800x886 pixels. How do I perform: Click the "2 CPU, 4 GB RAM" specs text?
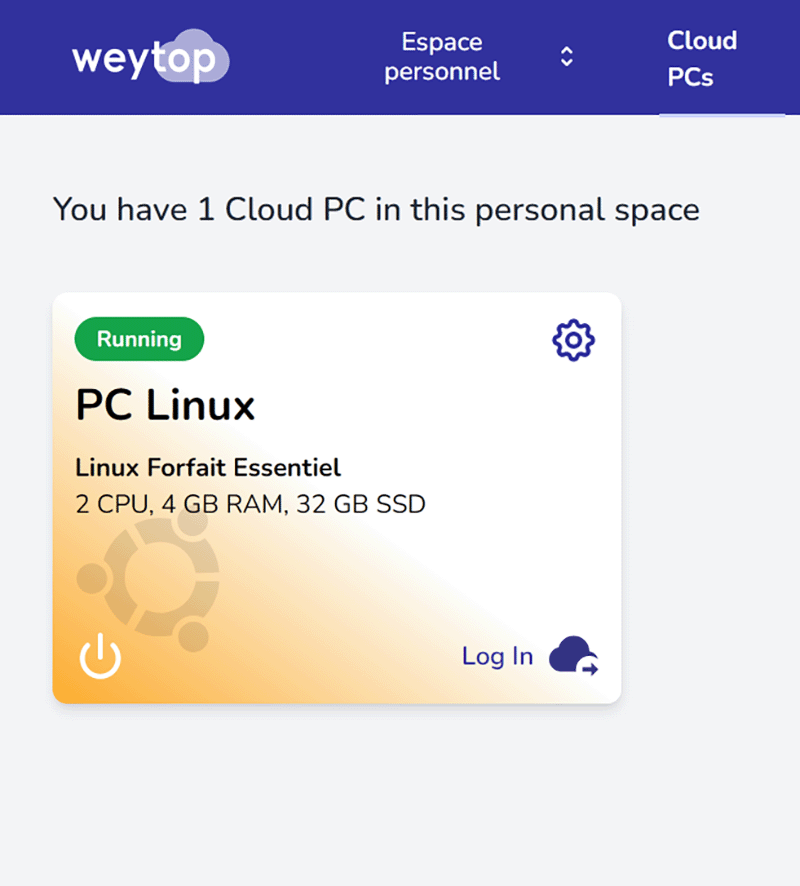click(250, 504)
